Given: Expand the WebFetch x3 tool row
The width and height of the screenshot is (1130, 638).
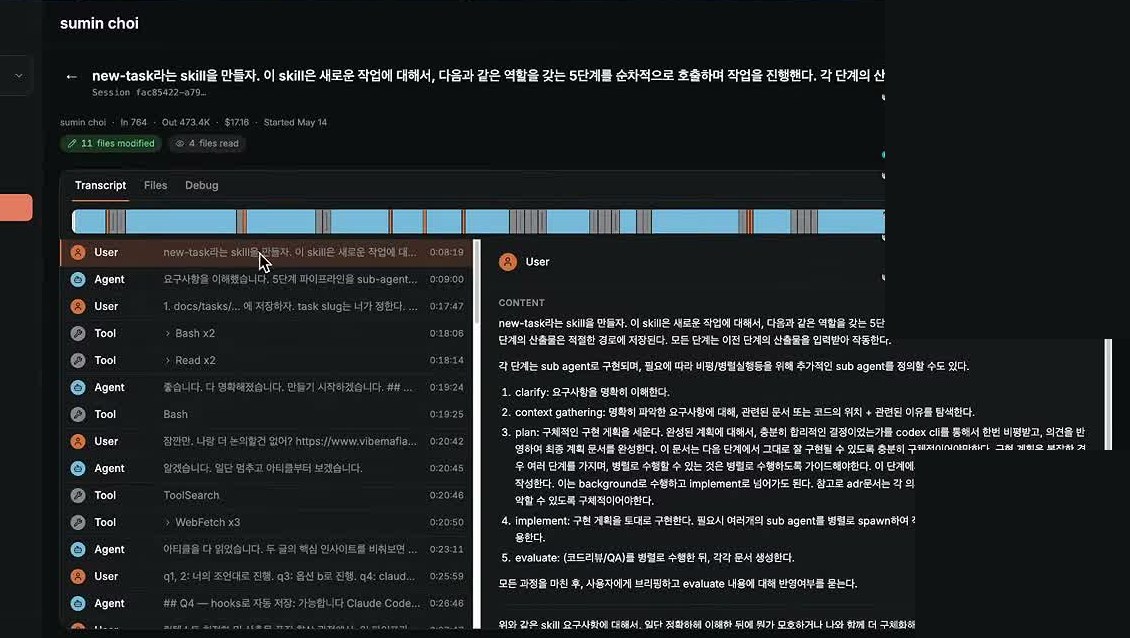Looking at the screenshot, I should [x=267, y=522].
